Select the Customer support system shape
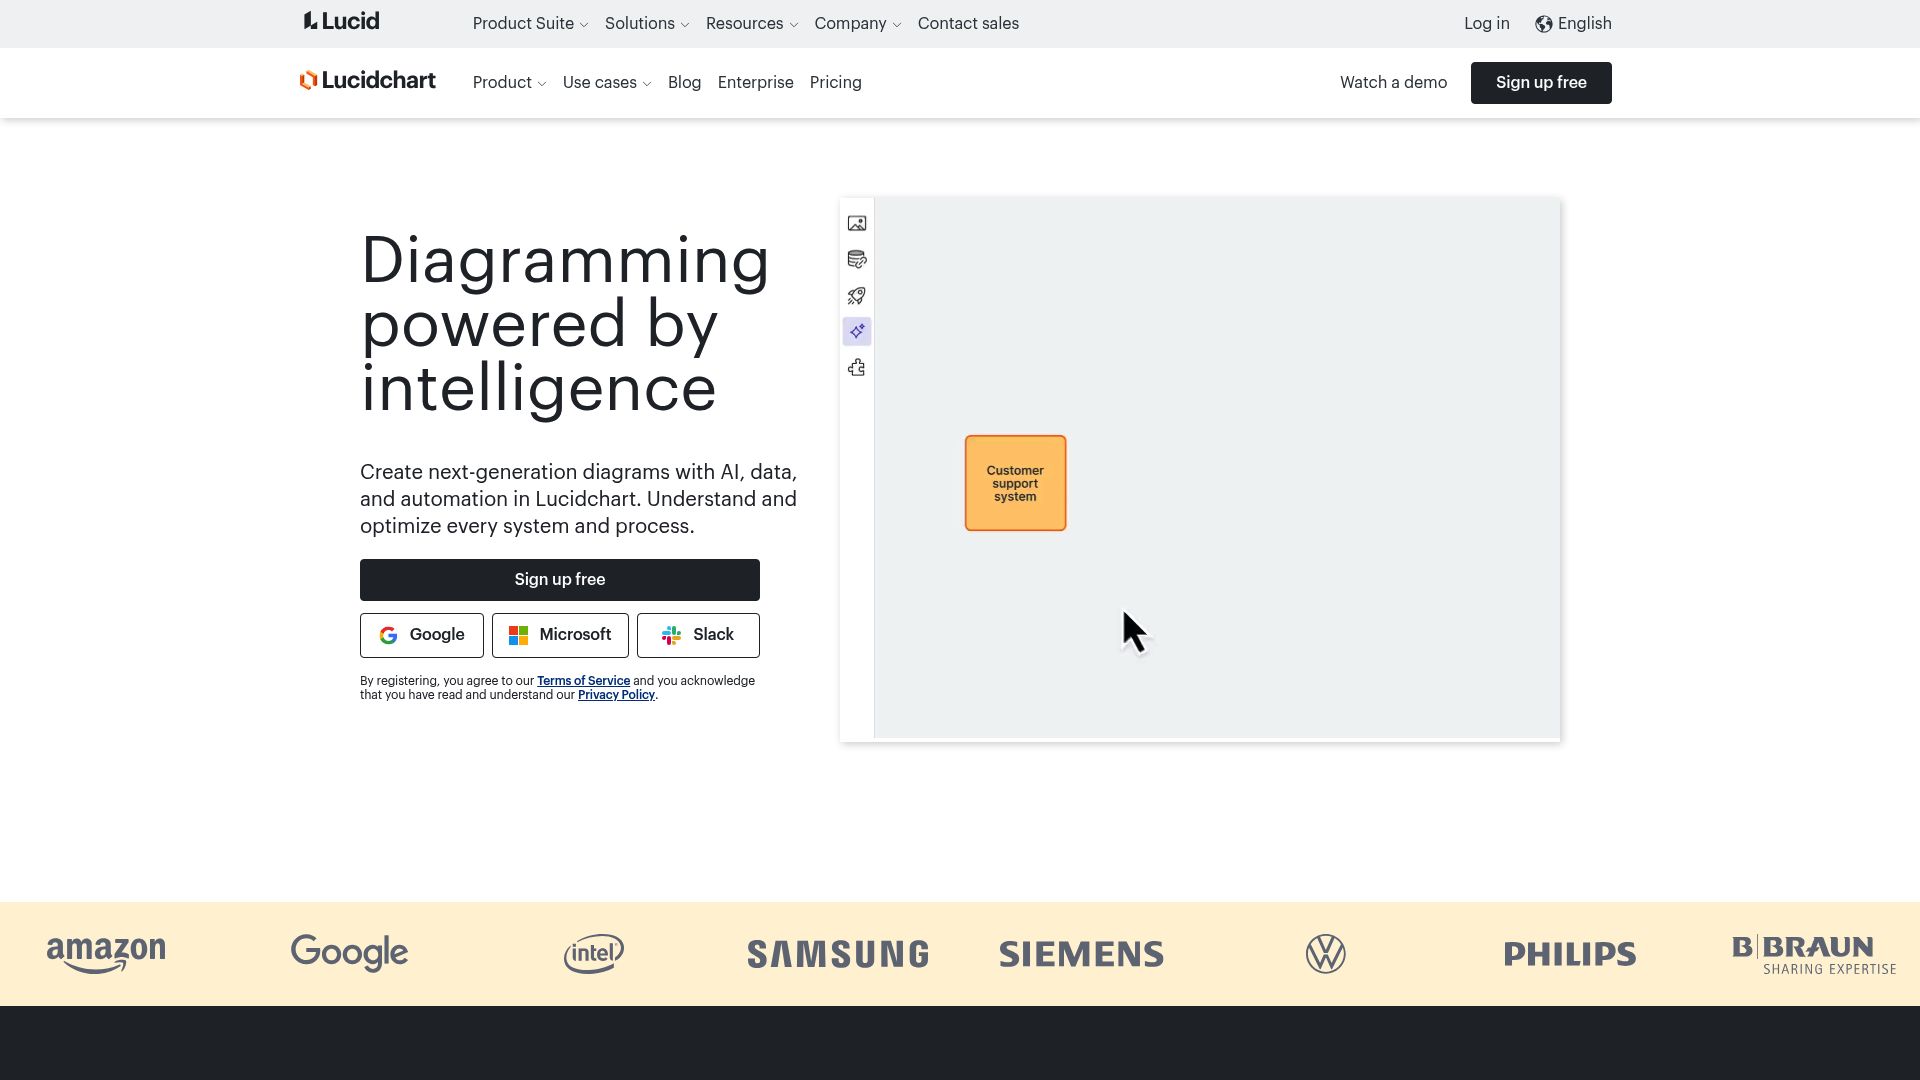The width and height of the screenshot is (1920, 1080). (x=1015, y=483)
